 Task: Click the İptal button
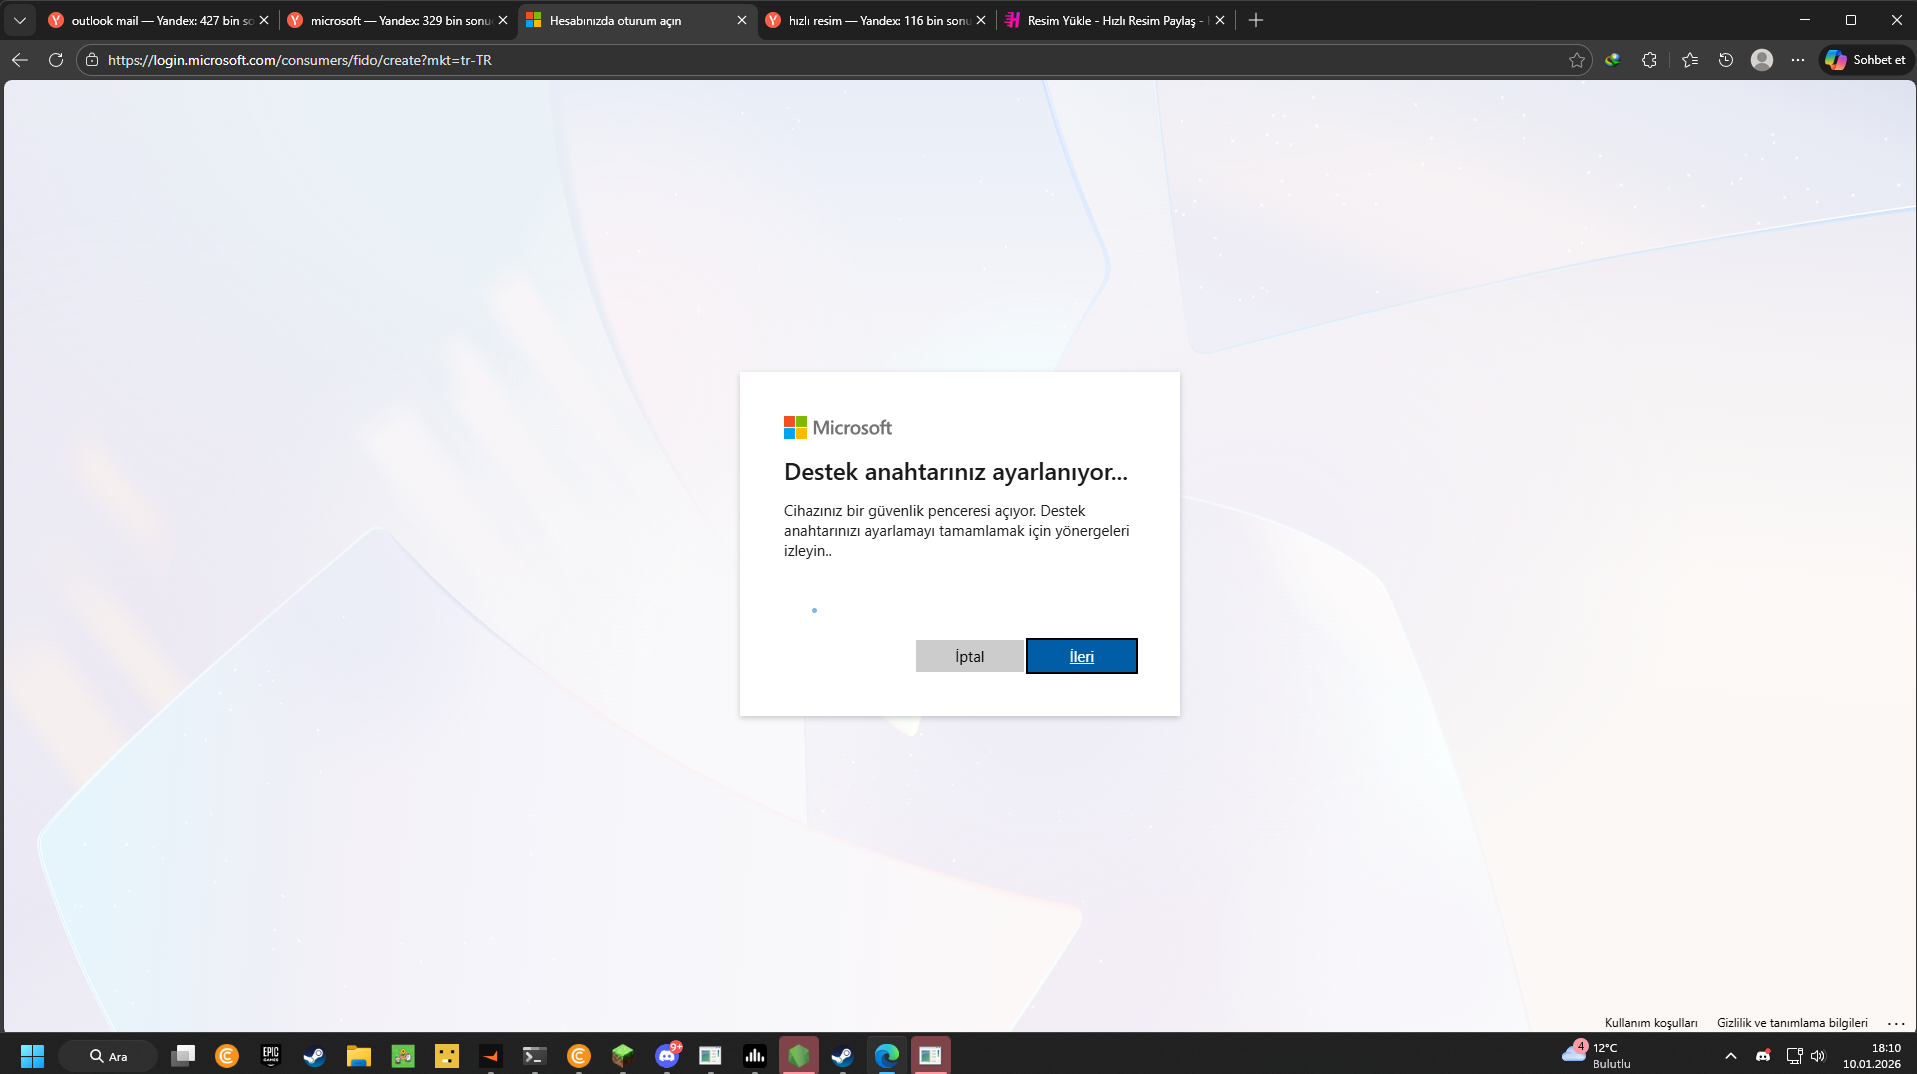coord(969,656)
